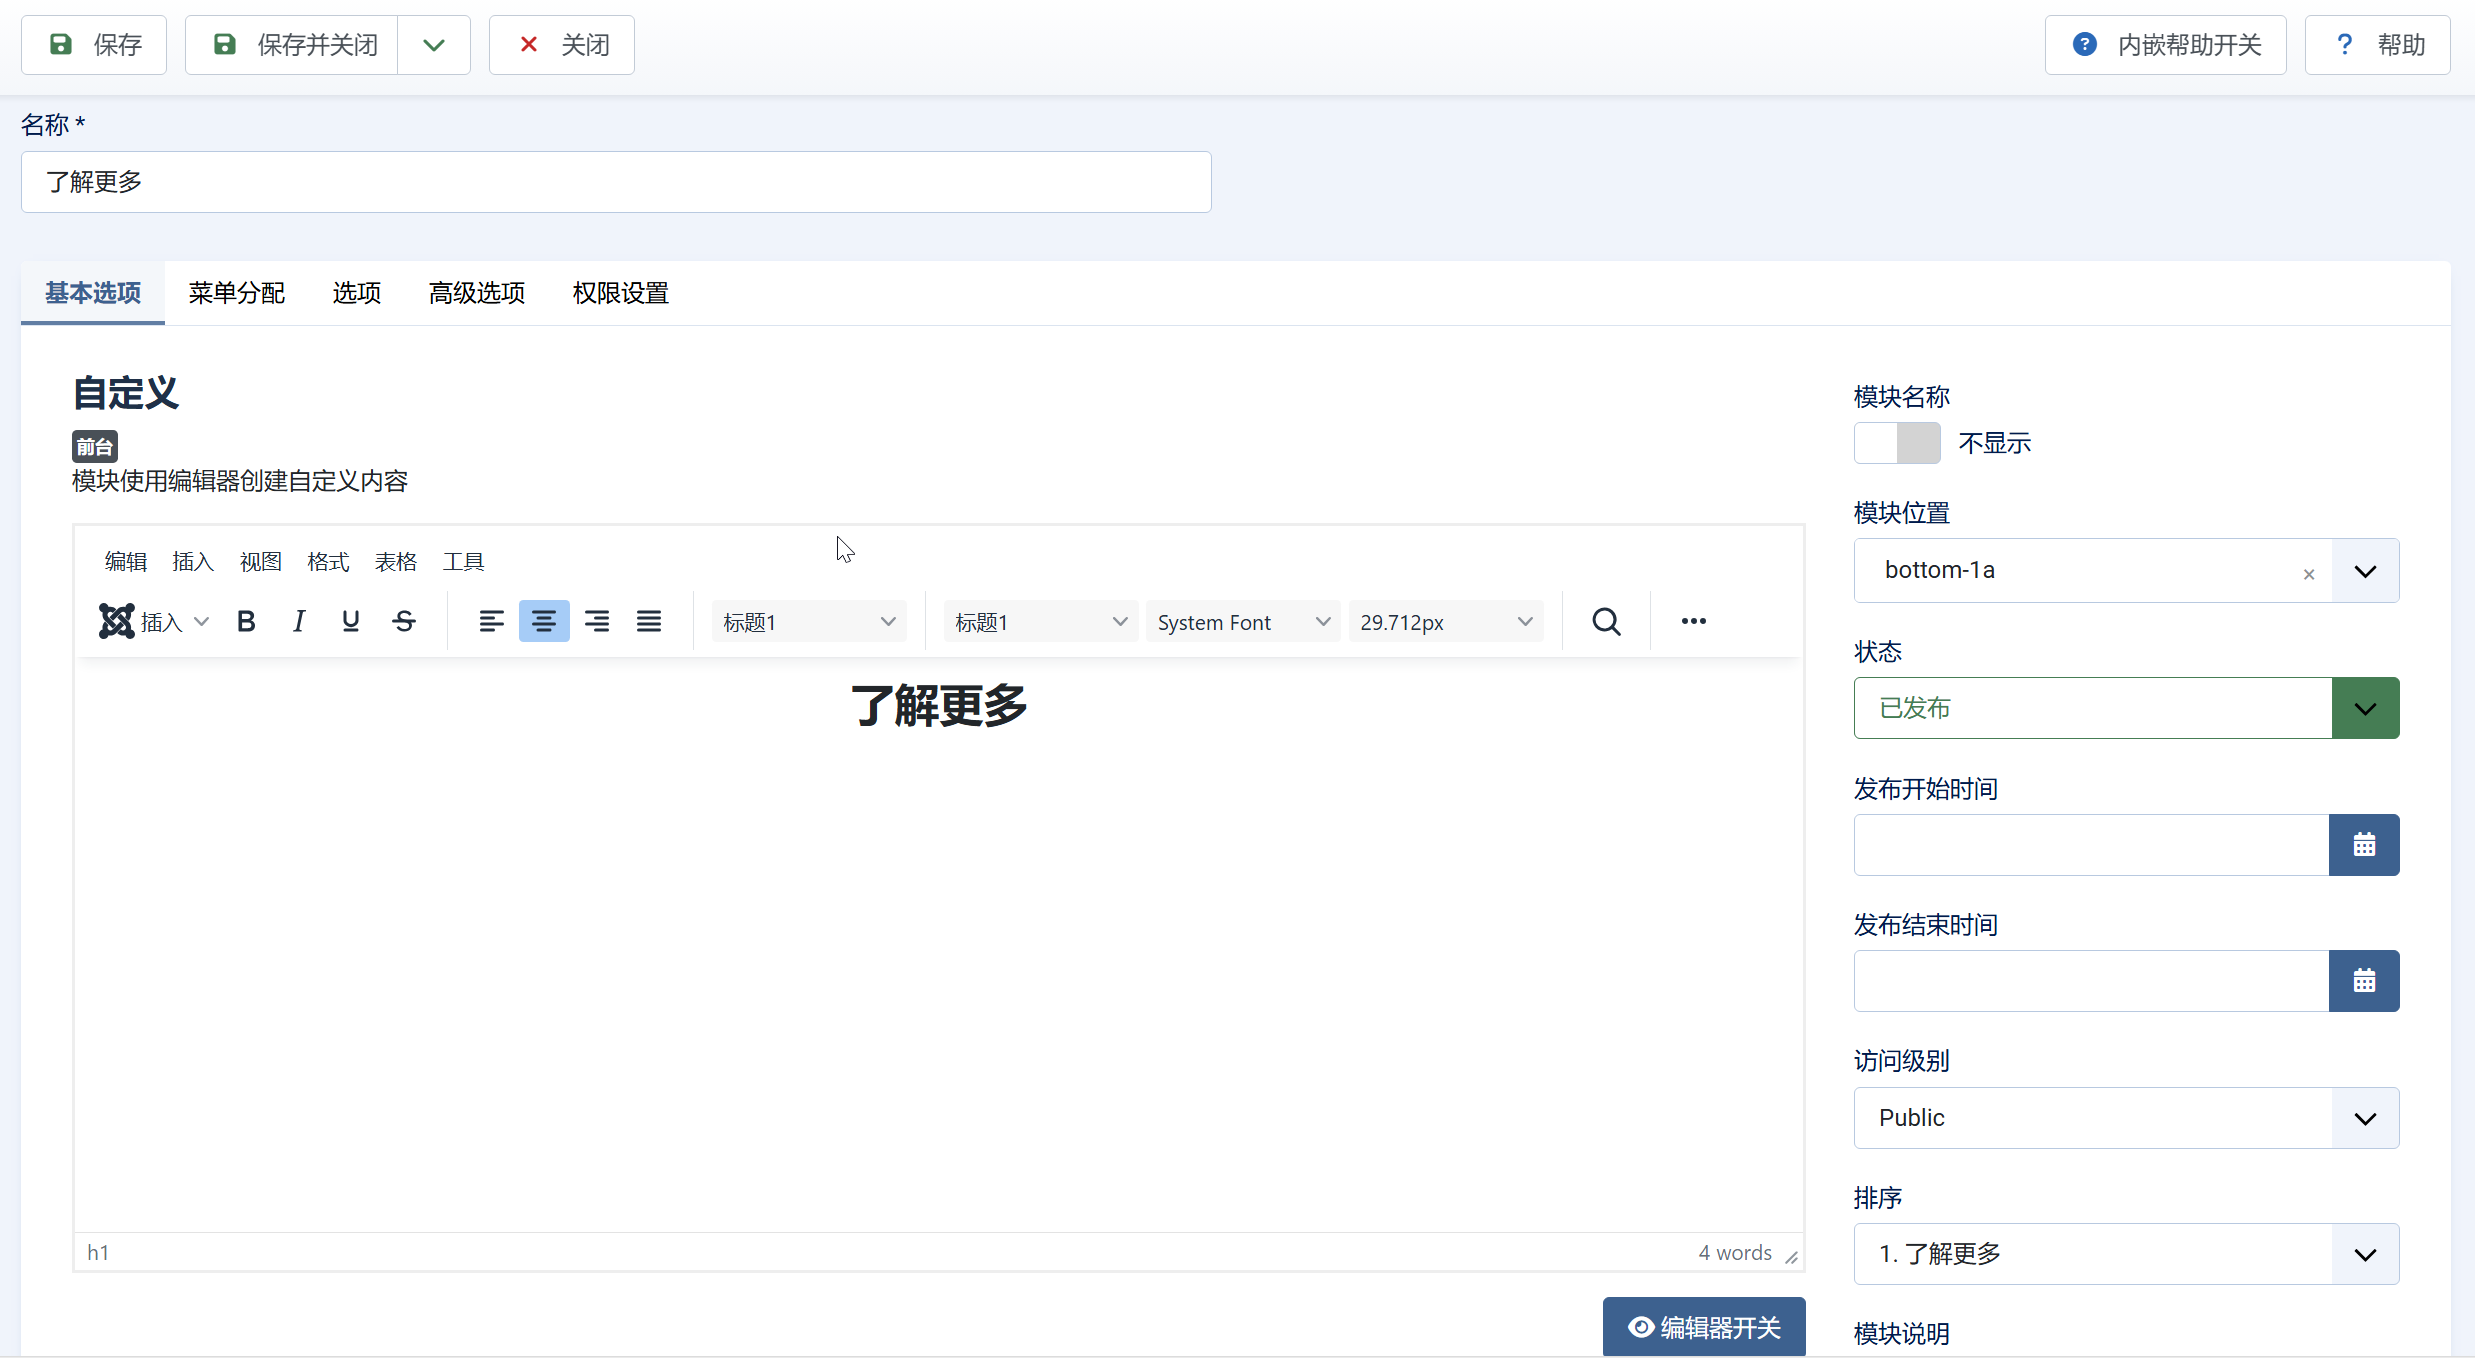Align text to the right
2475x1358 pixels.
[x=597, y=621]
